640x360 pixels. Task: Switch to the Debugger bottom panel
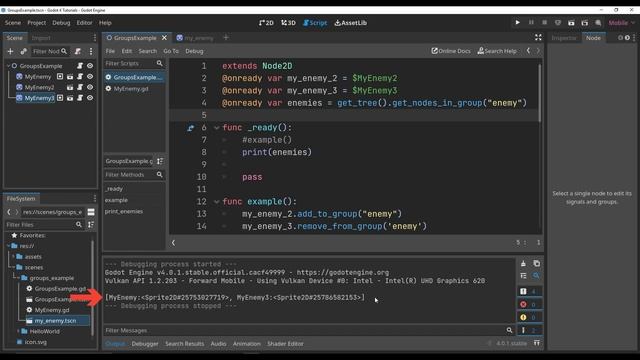(x=145, y=344)
